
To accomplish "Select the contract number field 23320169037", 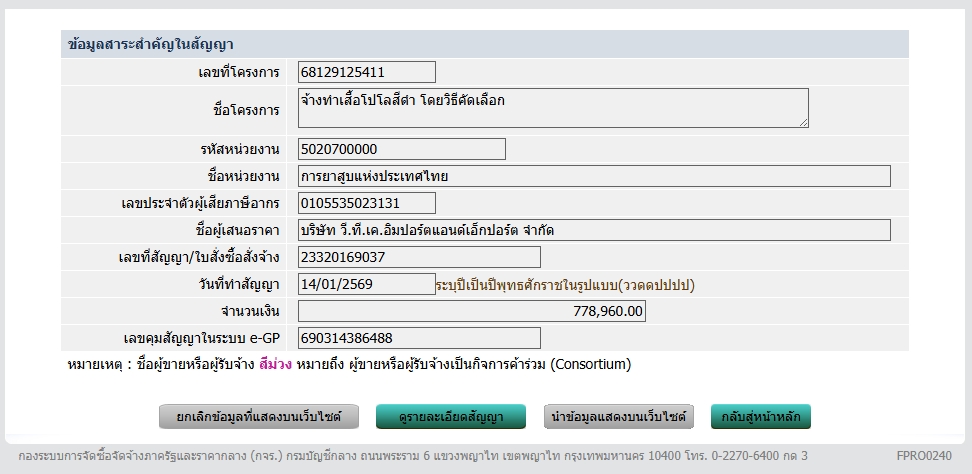I will pyautogui.click(x=419, y=257).
